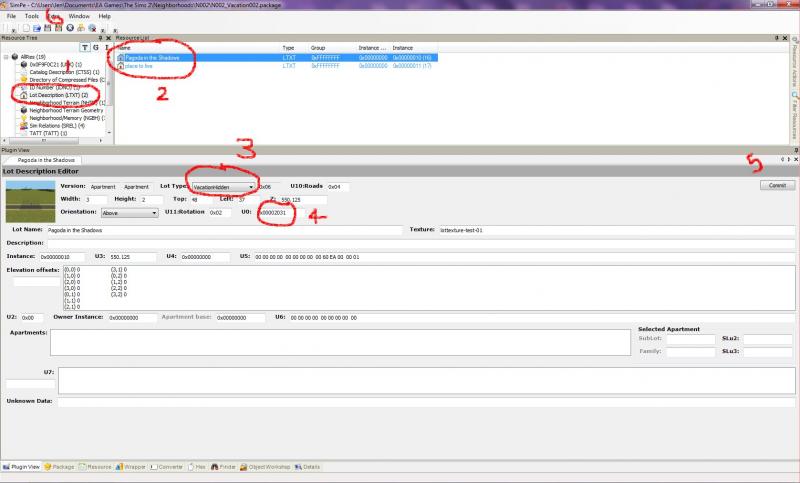The width and height of the screenshot is (800, 483).
Task: Toggle the T view button in Resource Tree
Action: coord(85,48)
